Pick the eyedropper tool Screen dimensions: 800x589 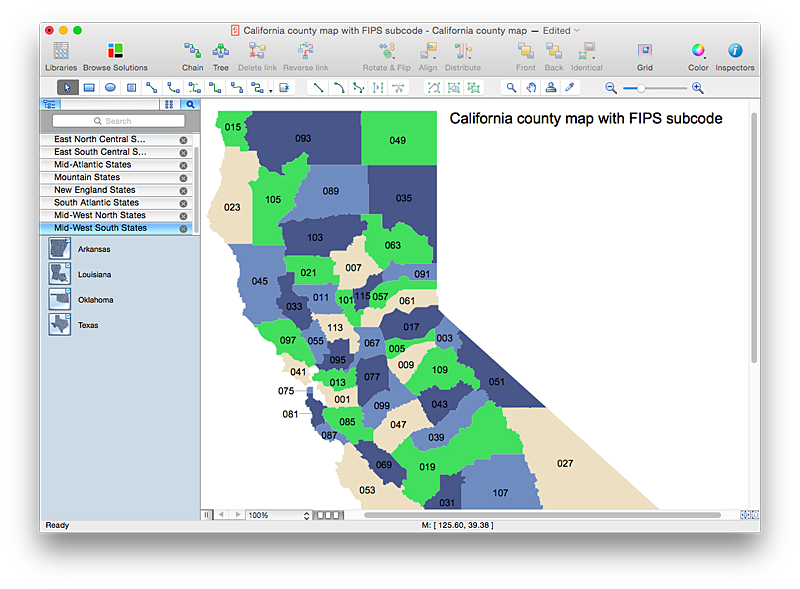tap(571, 88)
